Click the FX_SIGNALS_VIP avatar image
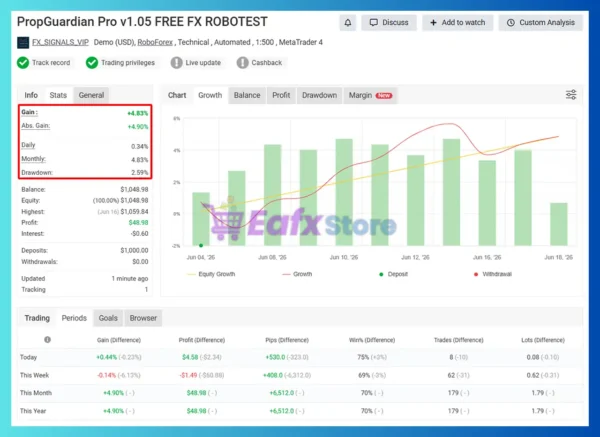 click(x=23, y=42)
